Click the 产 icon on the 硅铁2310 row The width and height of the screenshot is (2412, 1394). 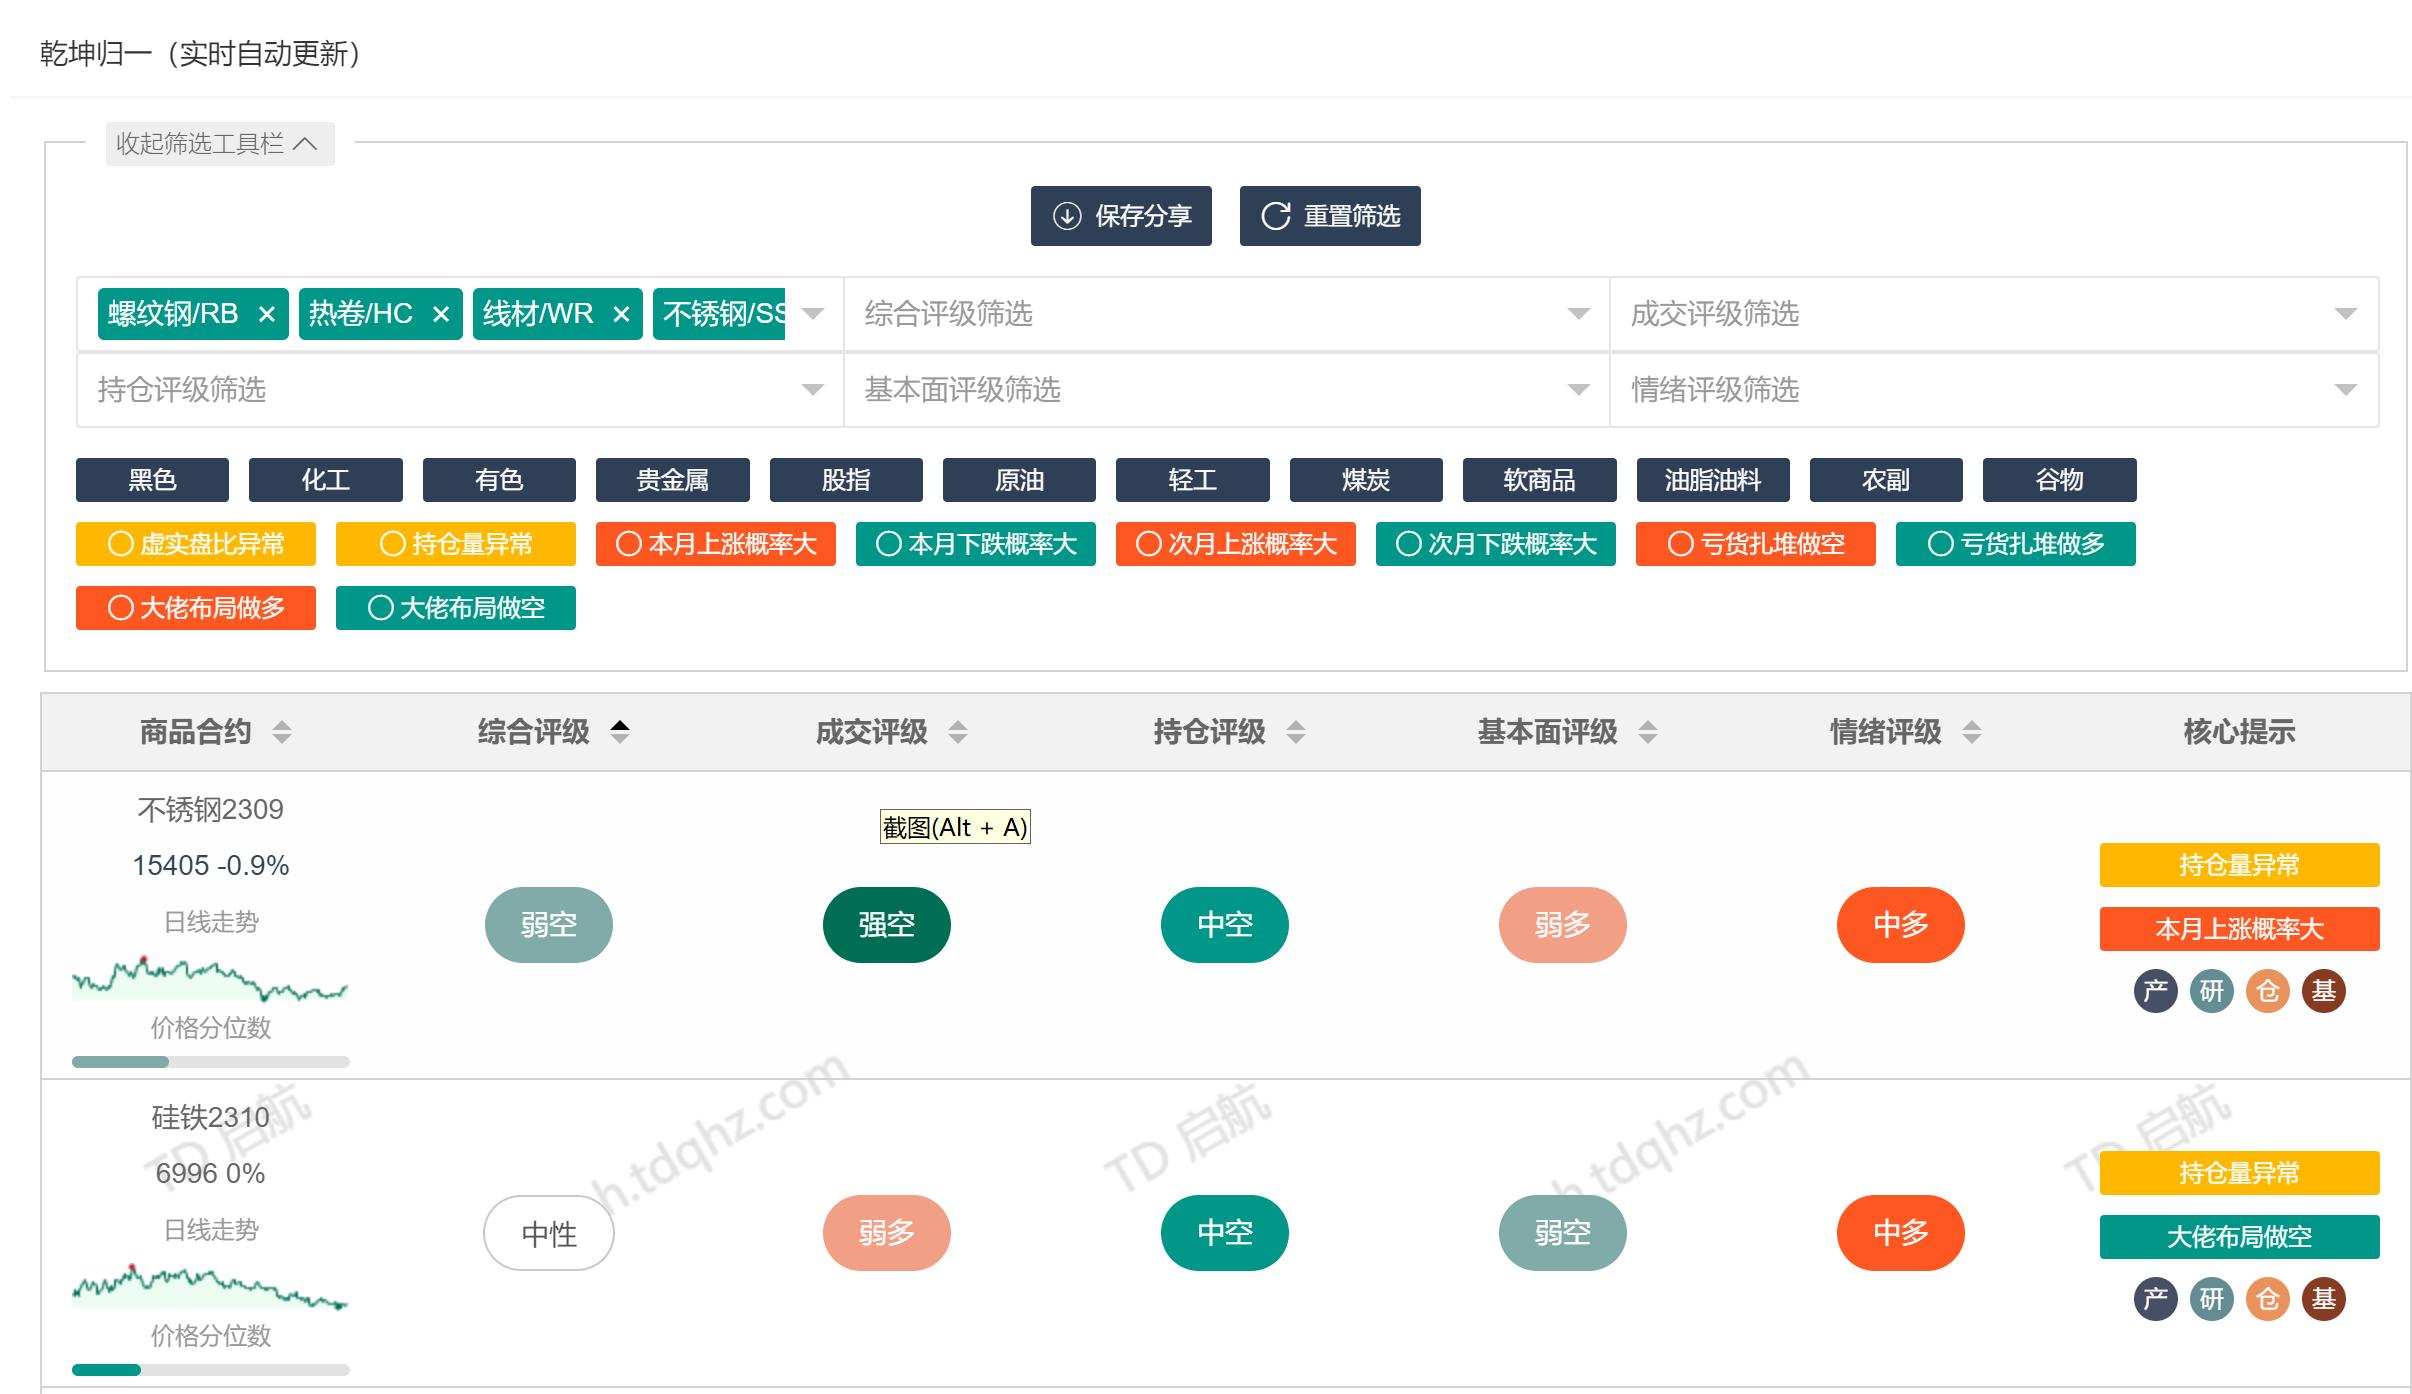pyautogui.click(x=2156, y=1298)
